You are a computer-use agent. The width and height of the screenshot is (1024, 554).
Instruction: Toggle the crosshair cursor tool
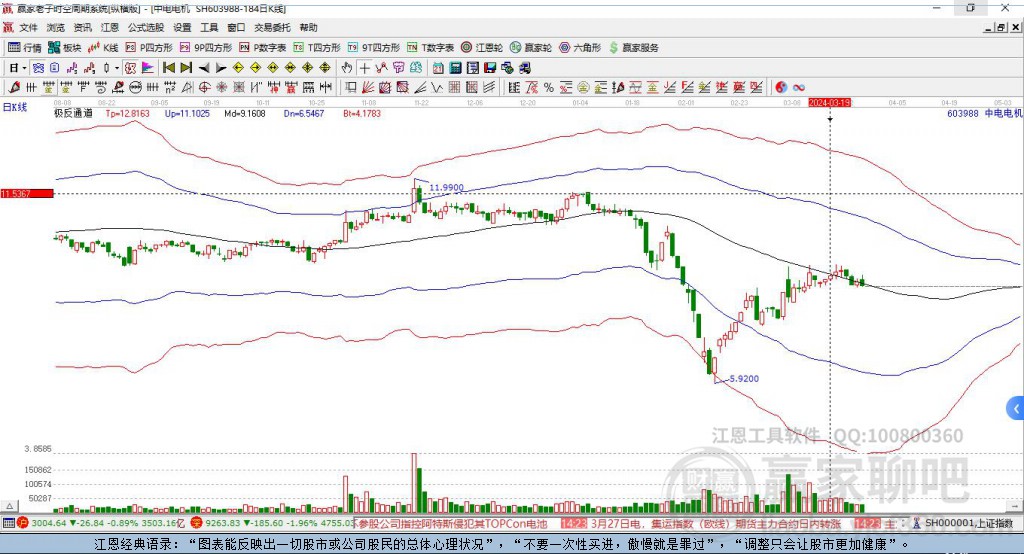click(x=364, y=68)
